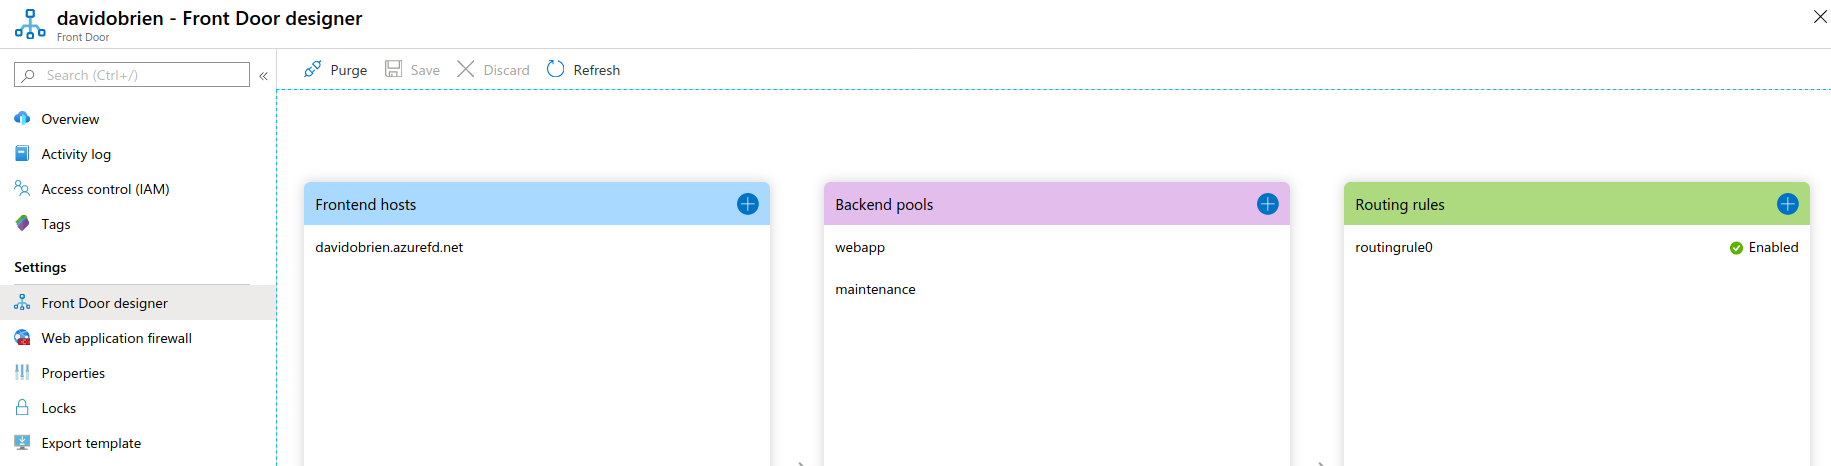Open the Export template menu item
The height and width of the screenshot is (466, 1831).
click(138, 443)
